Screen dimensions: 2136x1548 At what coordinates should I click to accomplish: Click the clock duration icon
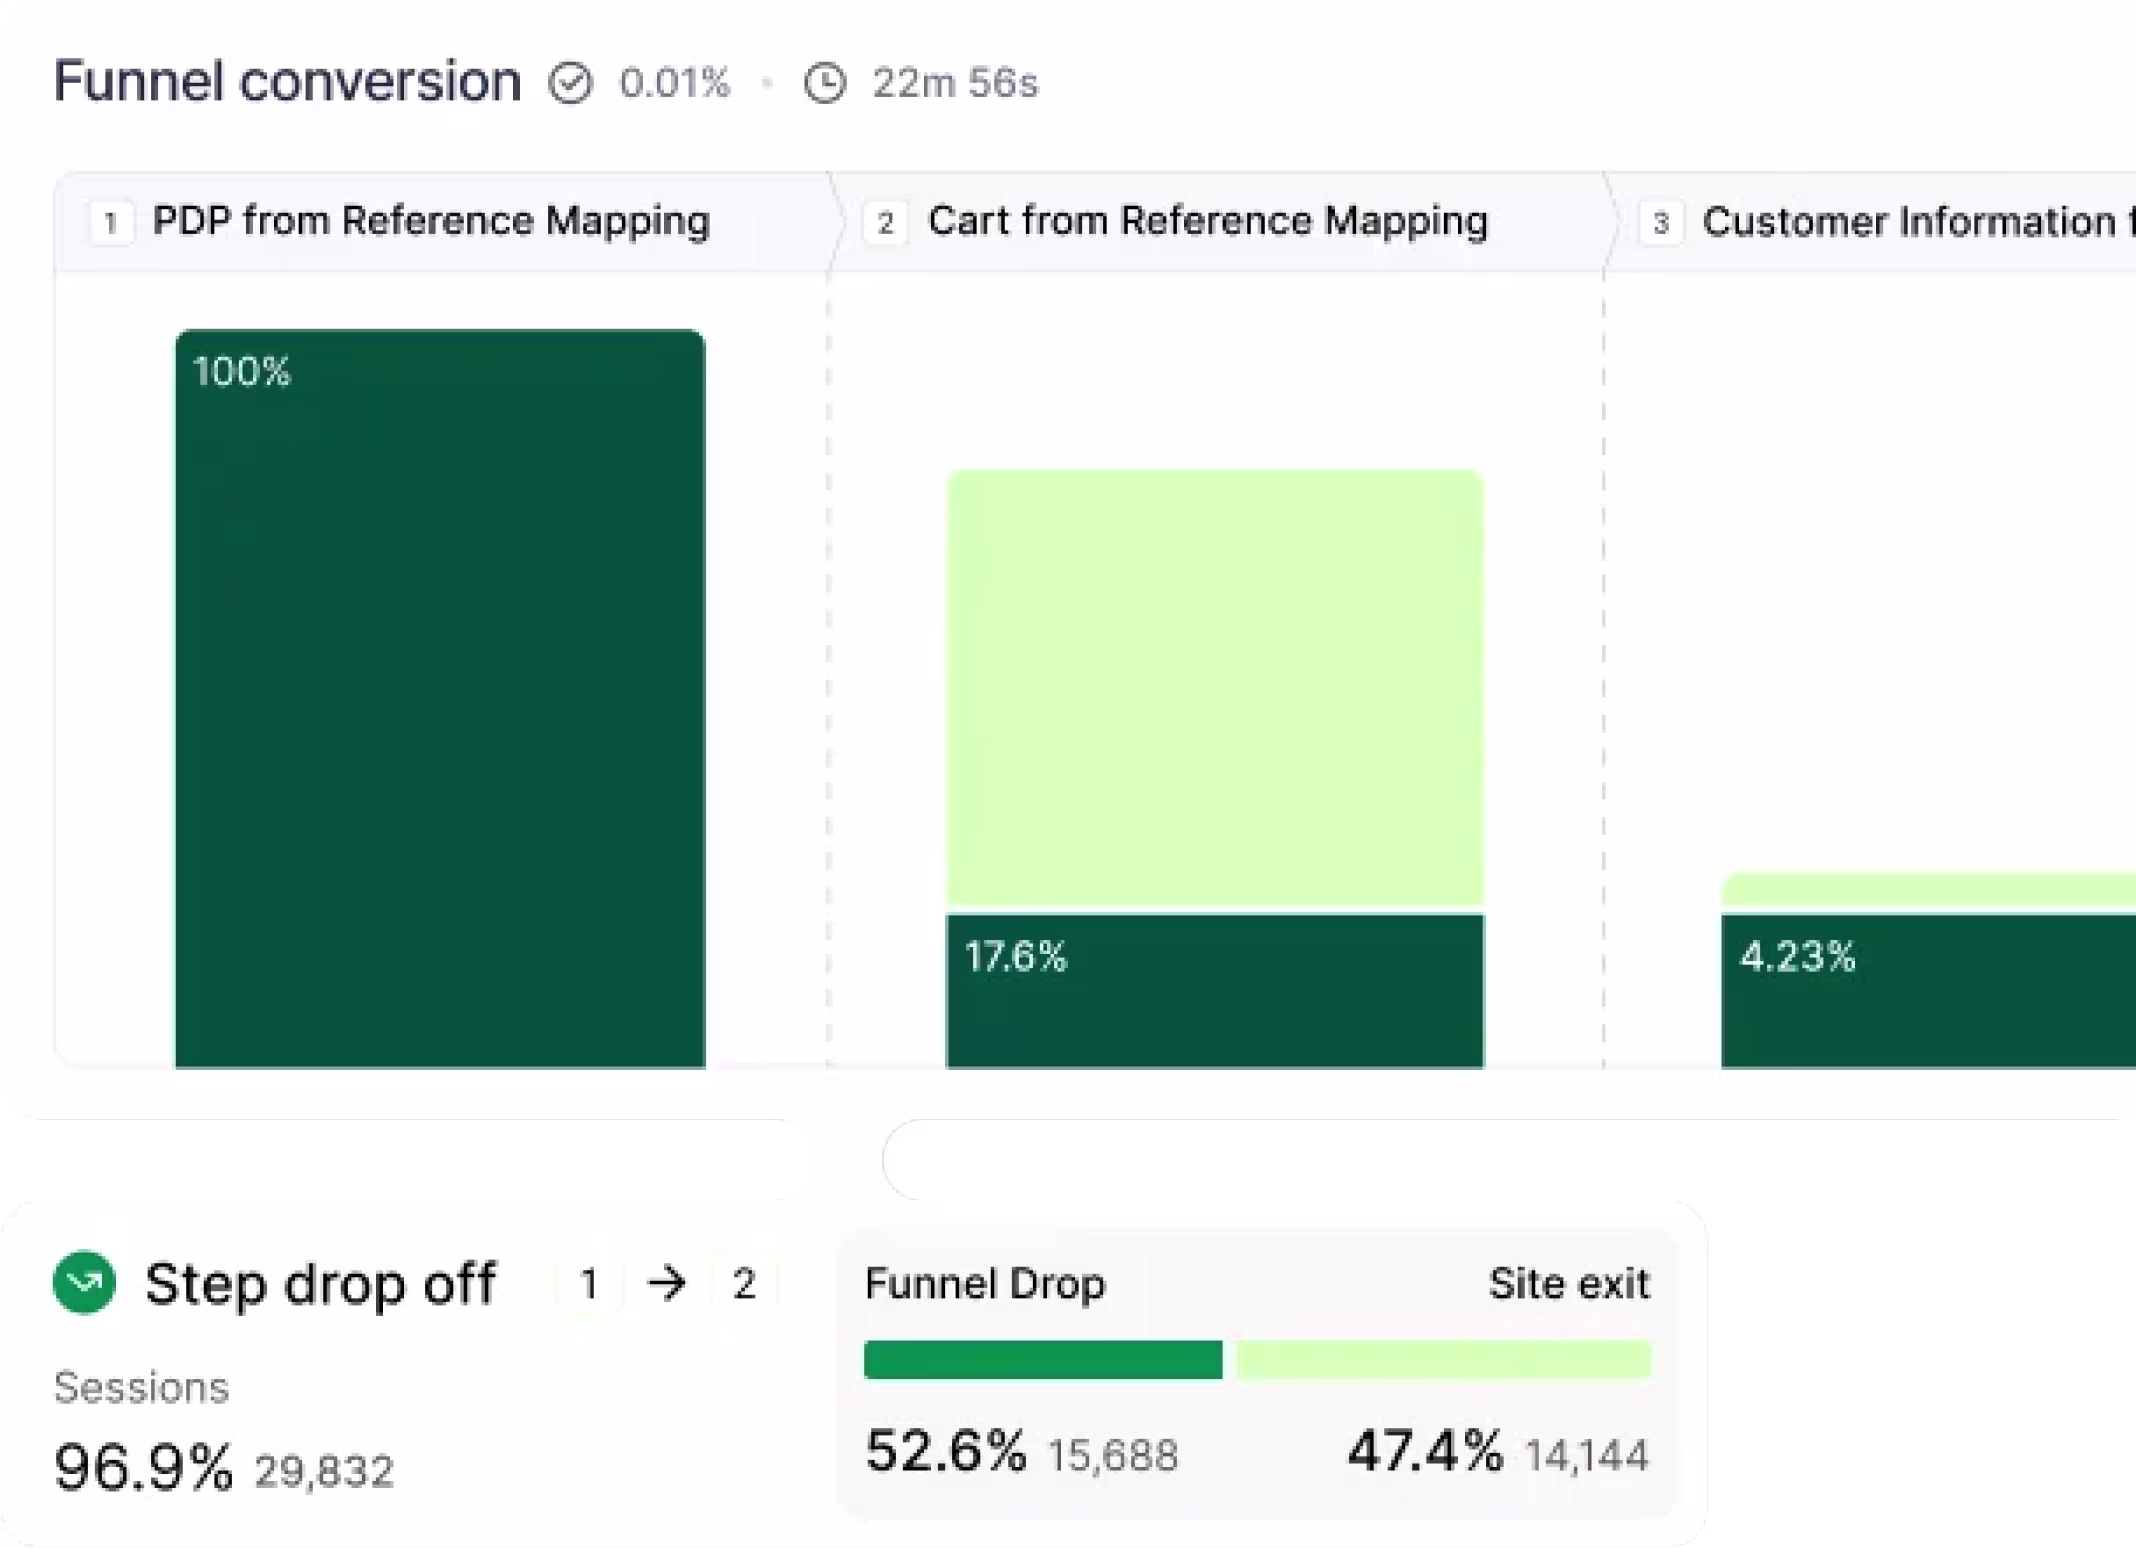(x=825, y=83)
